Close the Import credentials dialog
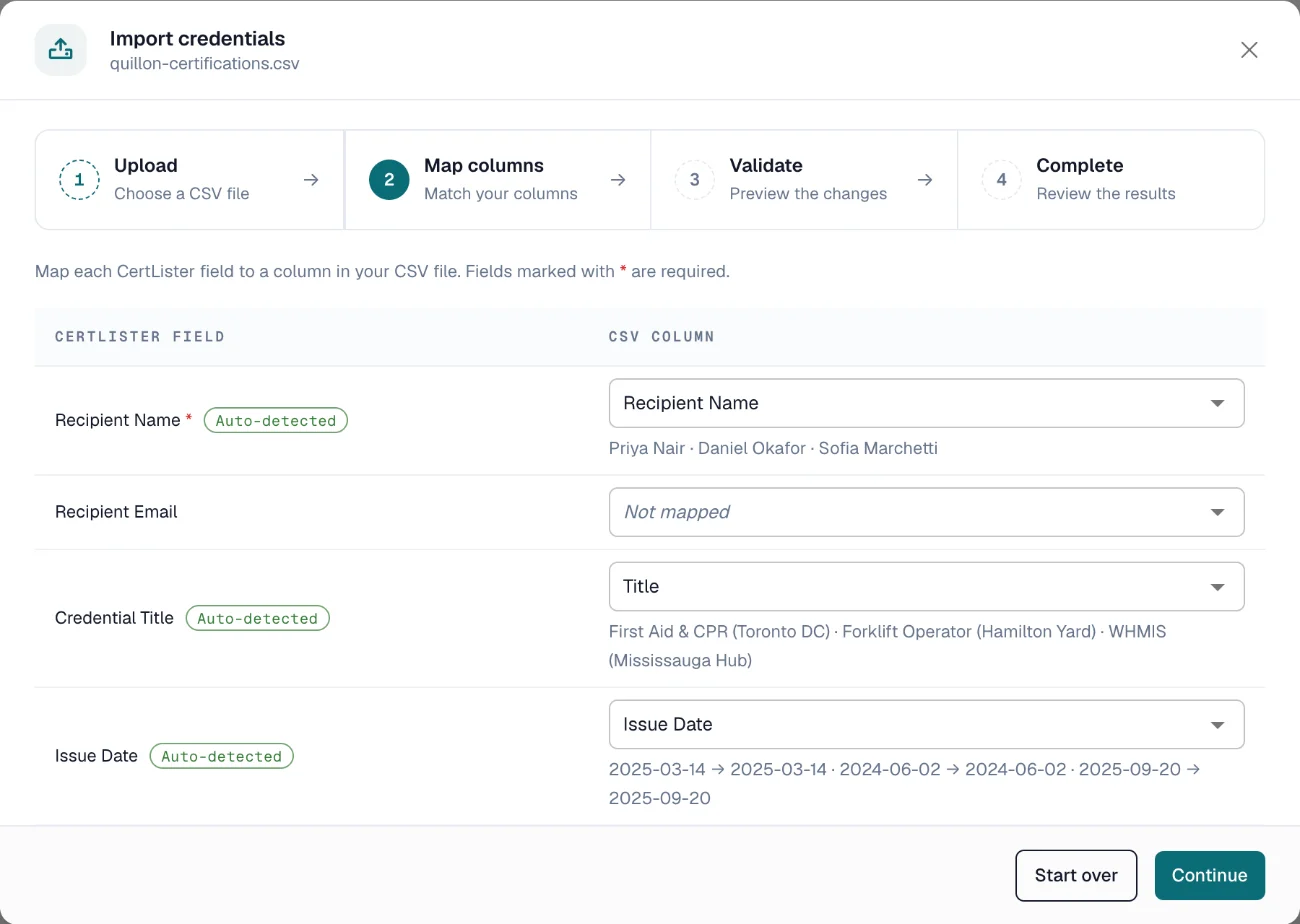 (1249, 50)
